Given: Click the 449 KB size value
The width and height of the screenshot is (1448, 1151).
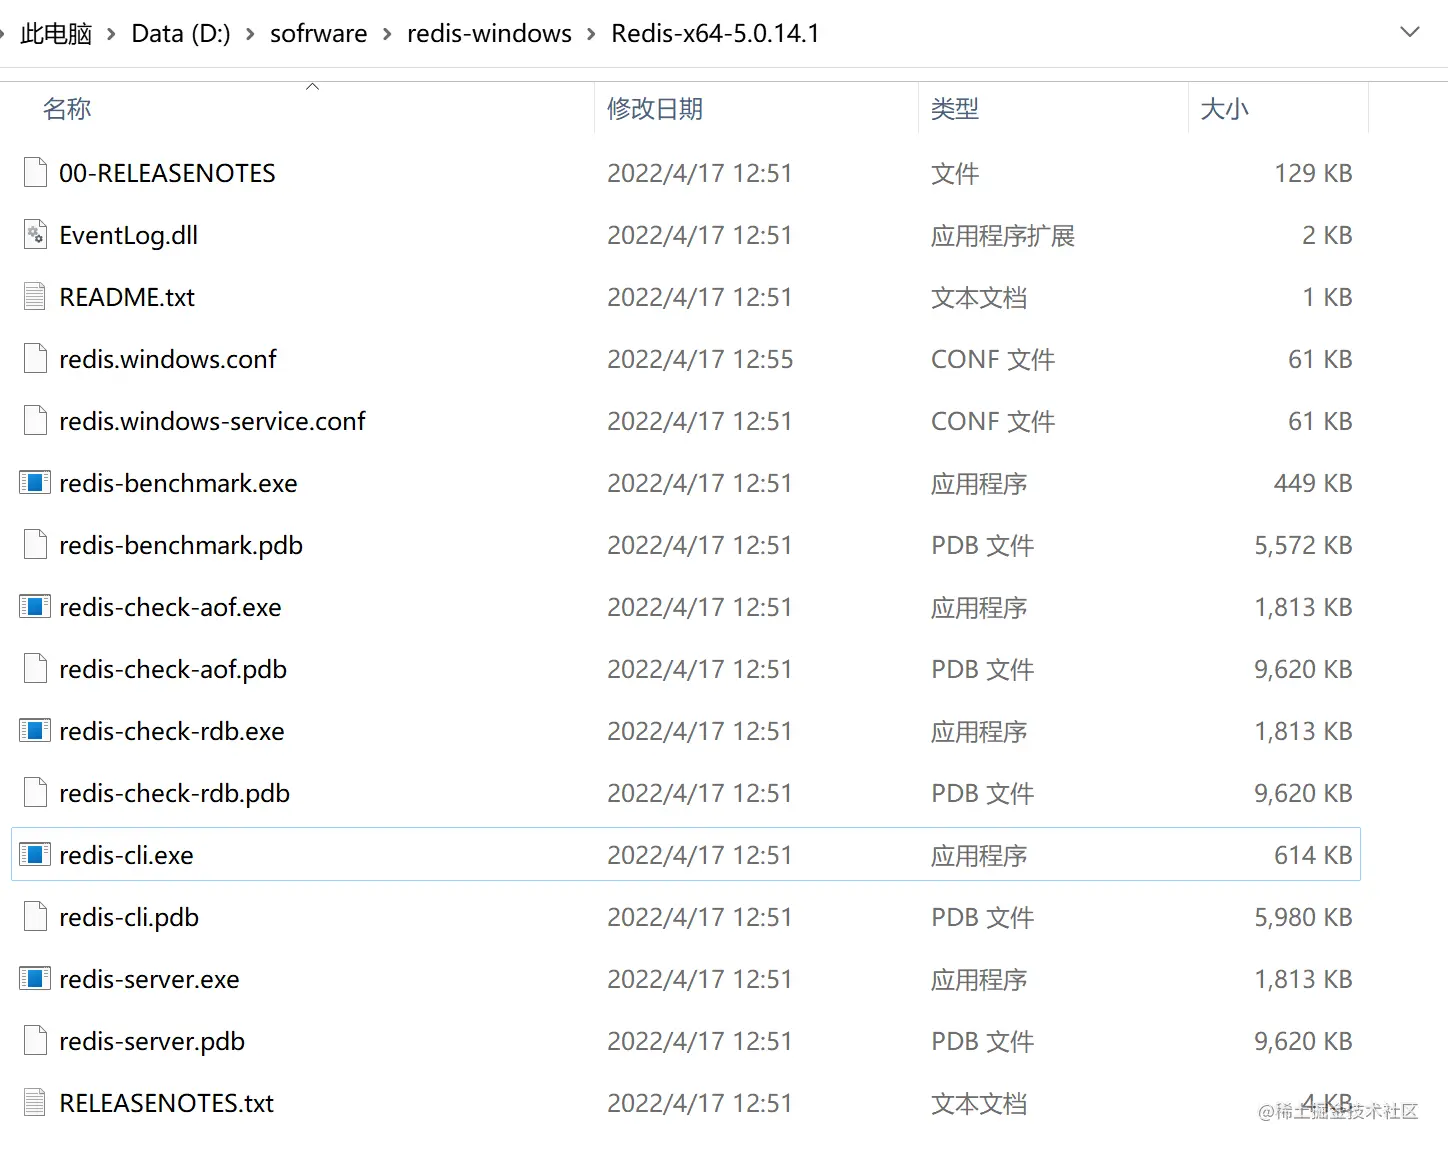Looking at the screenshot, I should (x=1313, y=483).
